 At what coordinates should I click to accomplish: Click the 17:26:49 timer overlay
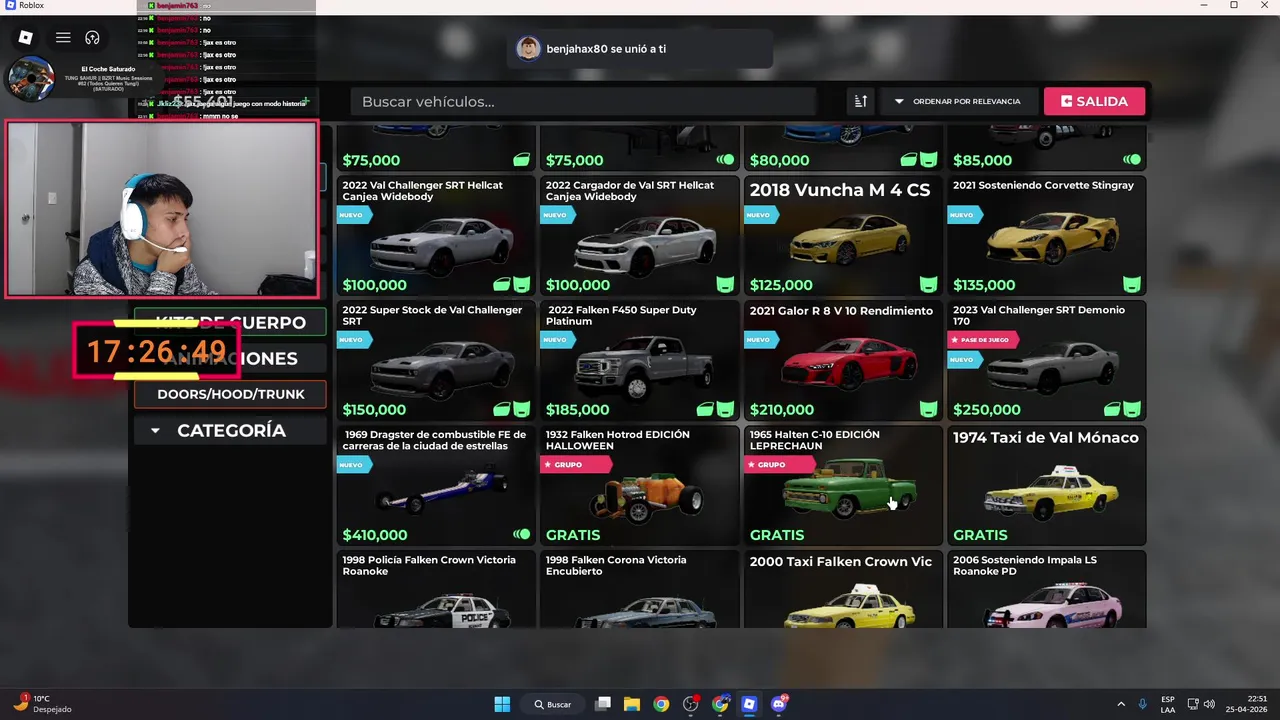pos(157,351)
